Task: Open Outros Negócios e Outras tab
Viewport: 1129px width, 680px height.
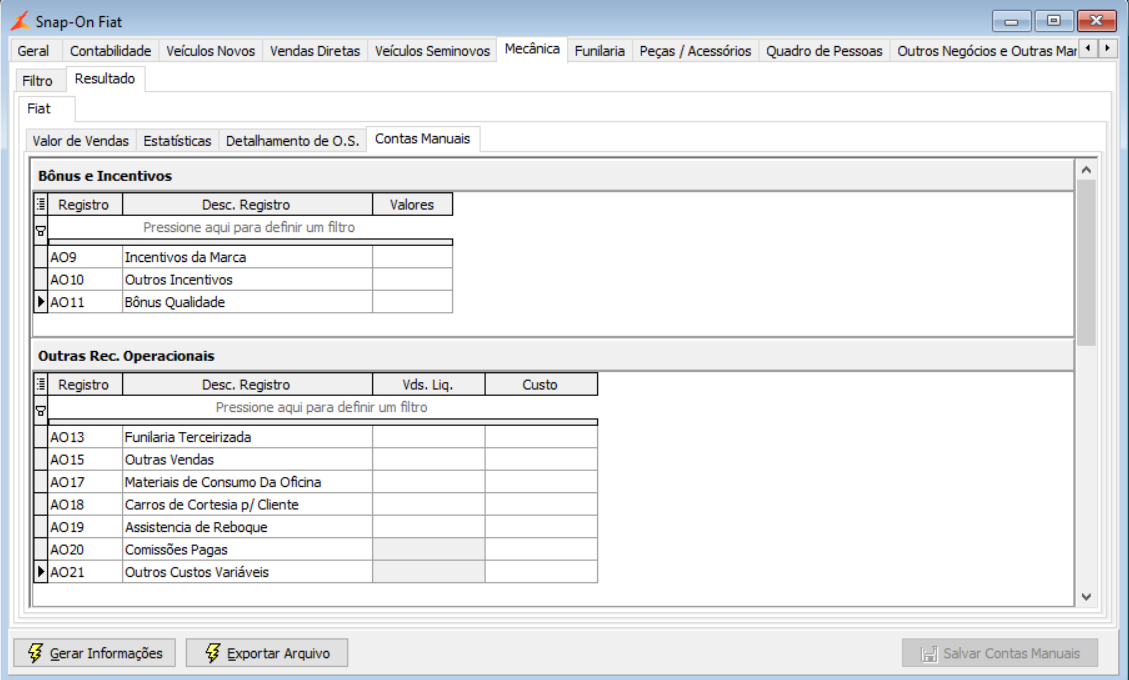Action: click(986, 50)
